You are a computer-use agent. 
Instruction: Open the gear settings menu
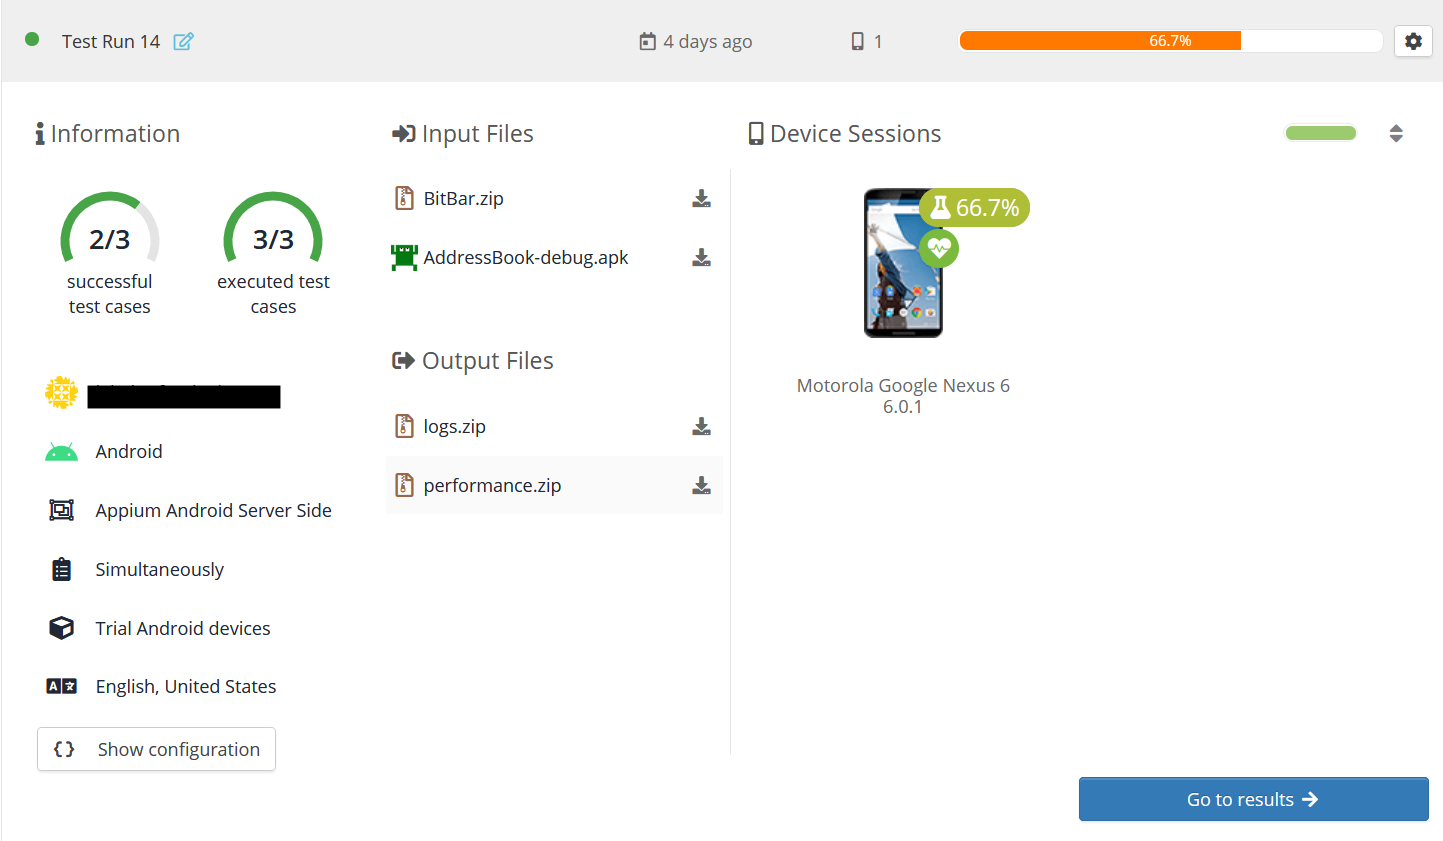click(1412, 41)
